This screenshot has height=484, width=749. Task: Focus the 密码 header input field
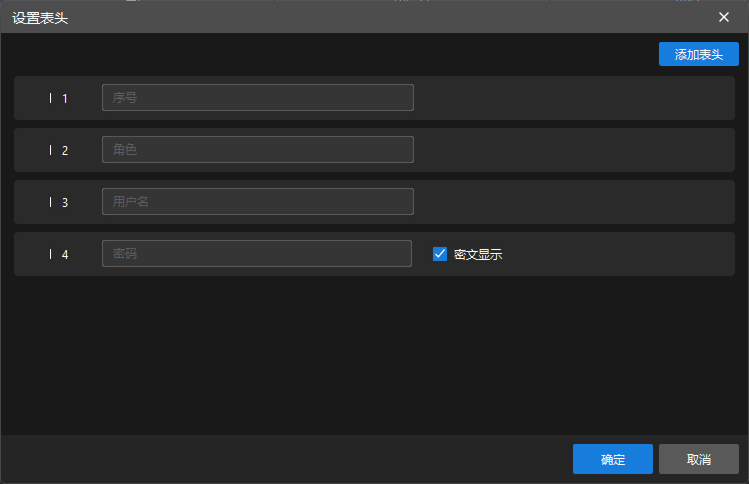click(x=256, y=254)
